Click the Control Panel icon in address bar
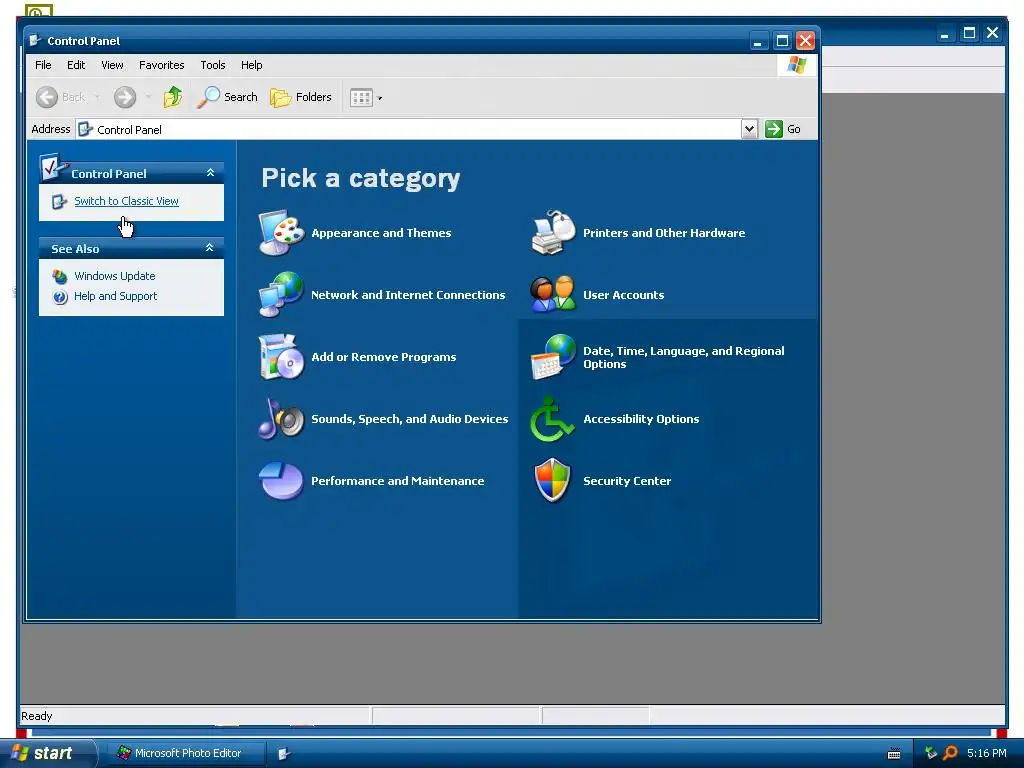 (x=85, y=129)
